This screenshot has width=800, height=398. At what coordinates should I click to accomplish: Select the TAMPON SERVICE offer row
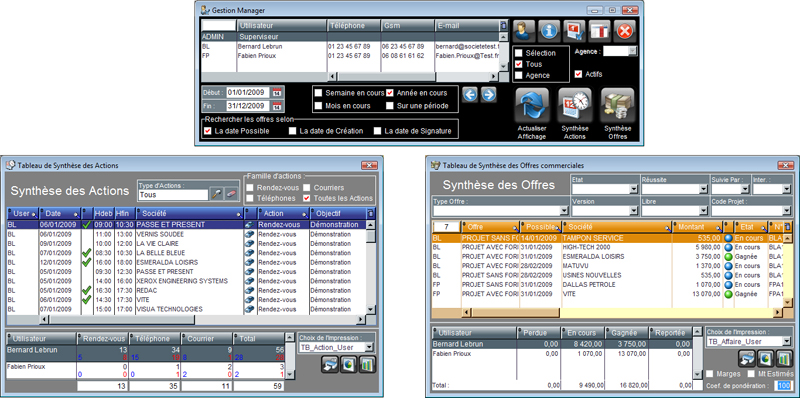click(x=606, y=238)
